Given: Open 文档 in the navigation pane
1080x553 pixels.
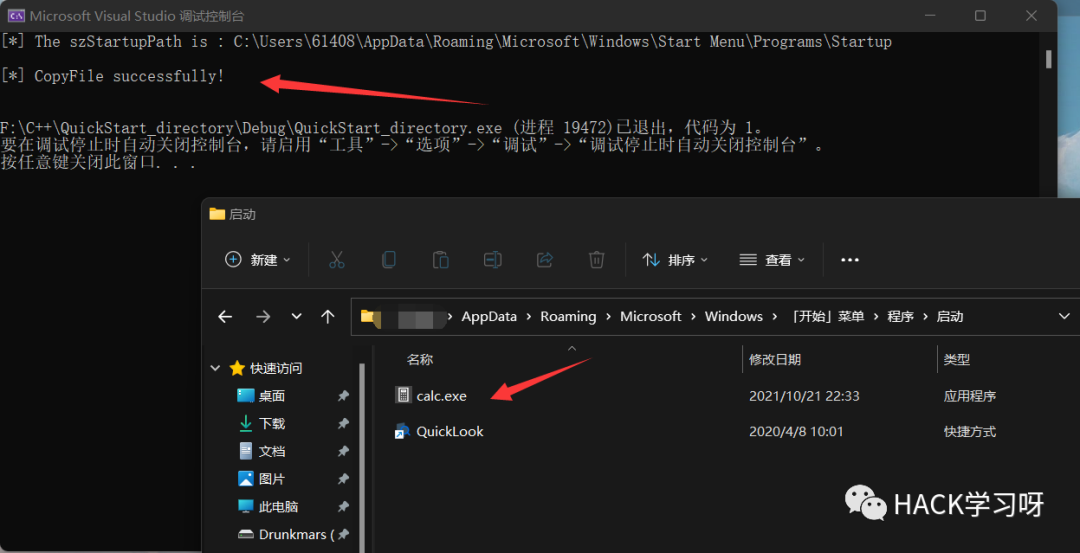Looking at the screenshot, I should (271, 451).
